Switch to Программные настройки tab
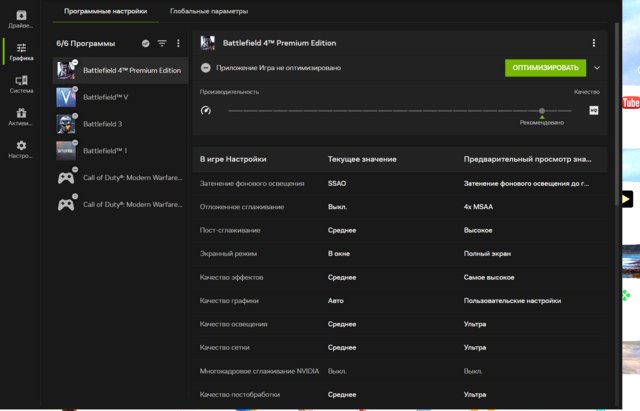 tap(105, 11)
